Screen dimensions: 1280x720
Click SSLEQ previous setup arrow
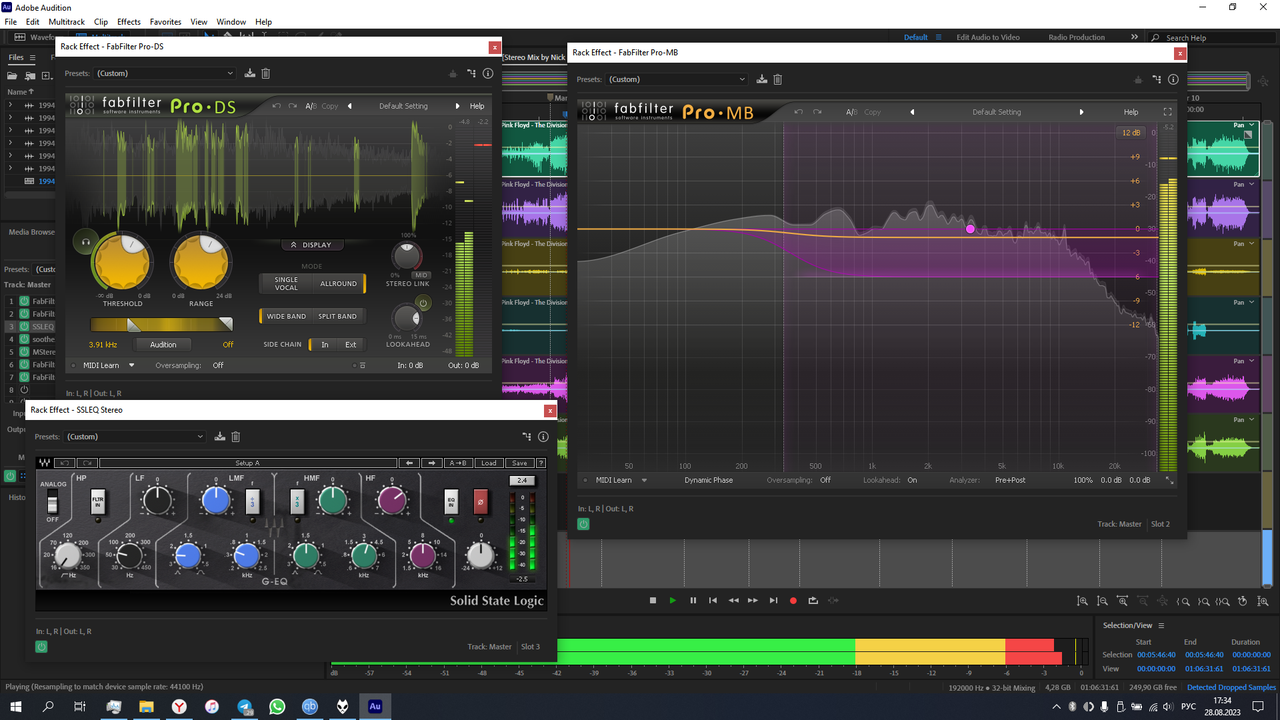[x=409, y=463]
